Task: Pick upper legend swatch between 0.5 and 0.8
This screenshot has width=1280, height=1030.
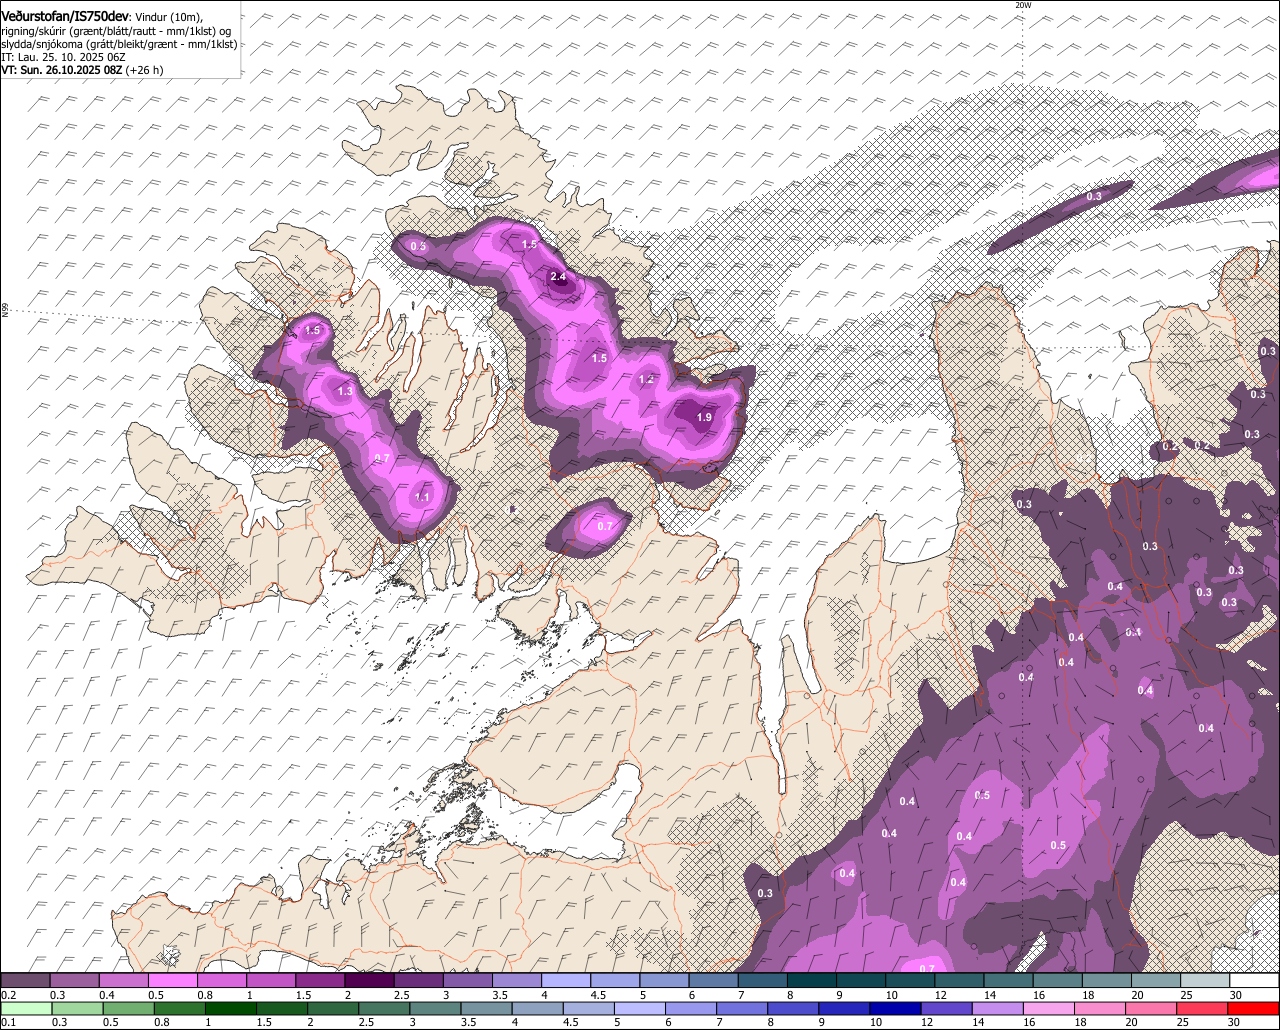Action: click(172, 980)
